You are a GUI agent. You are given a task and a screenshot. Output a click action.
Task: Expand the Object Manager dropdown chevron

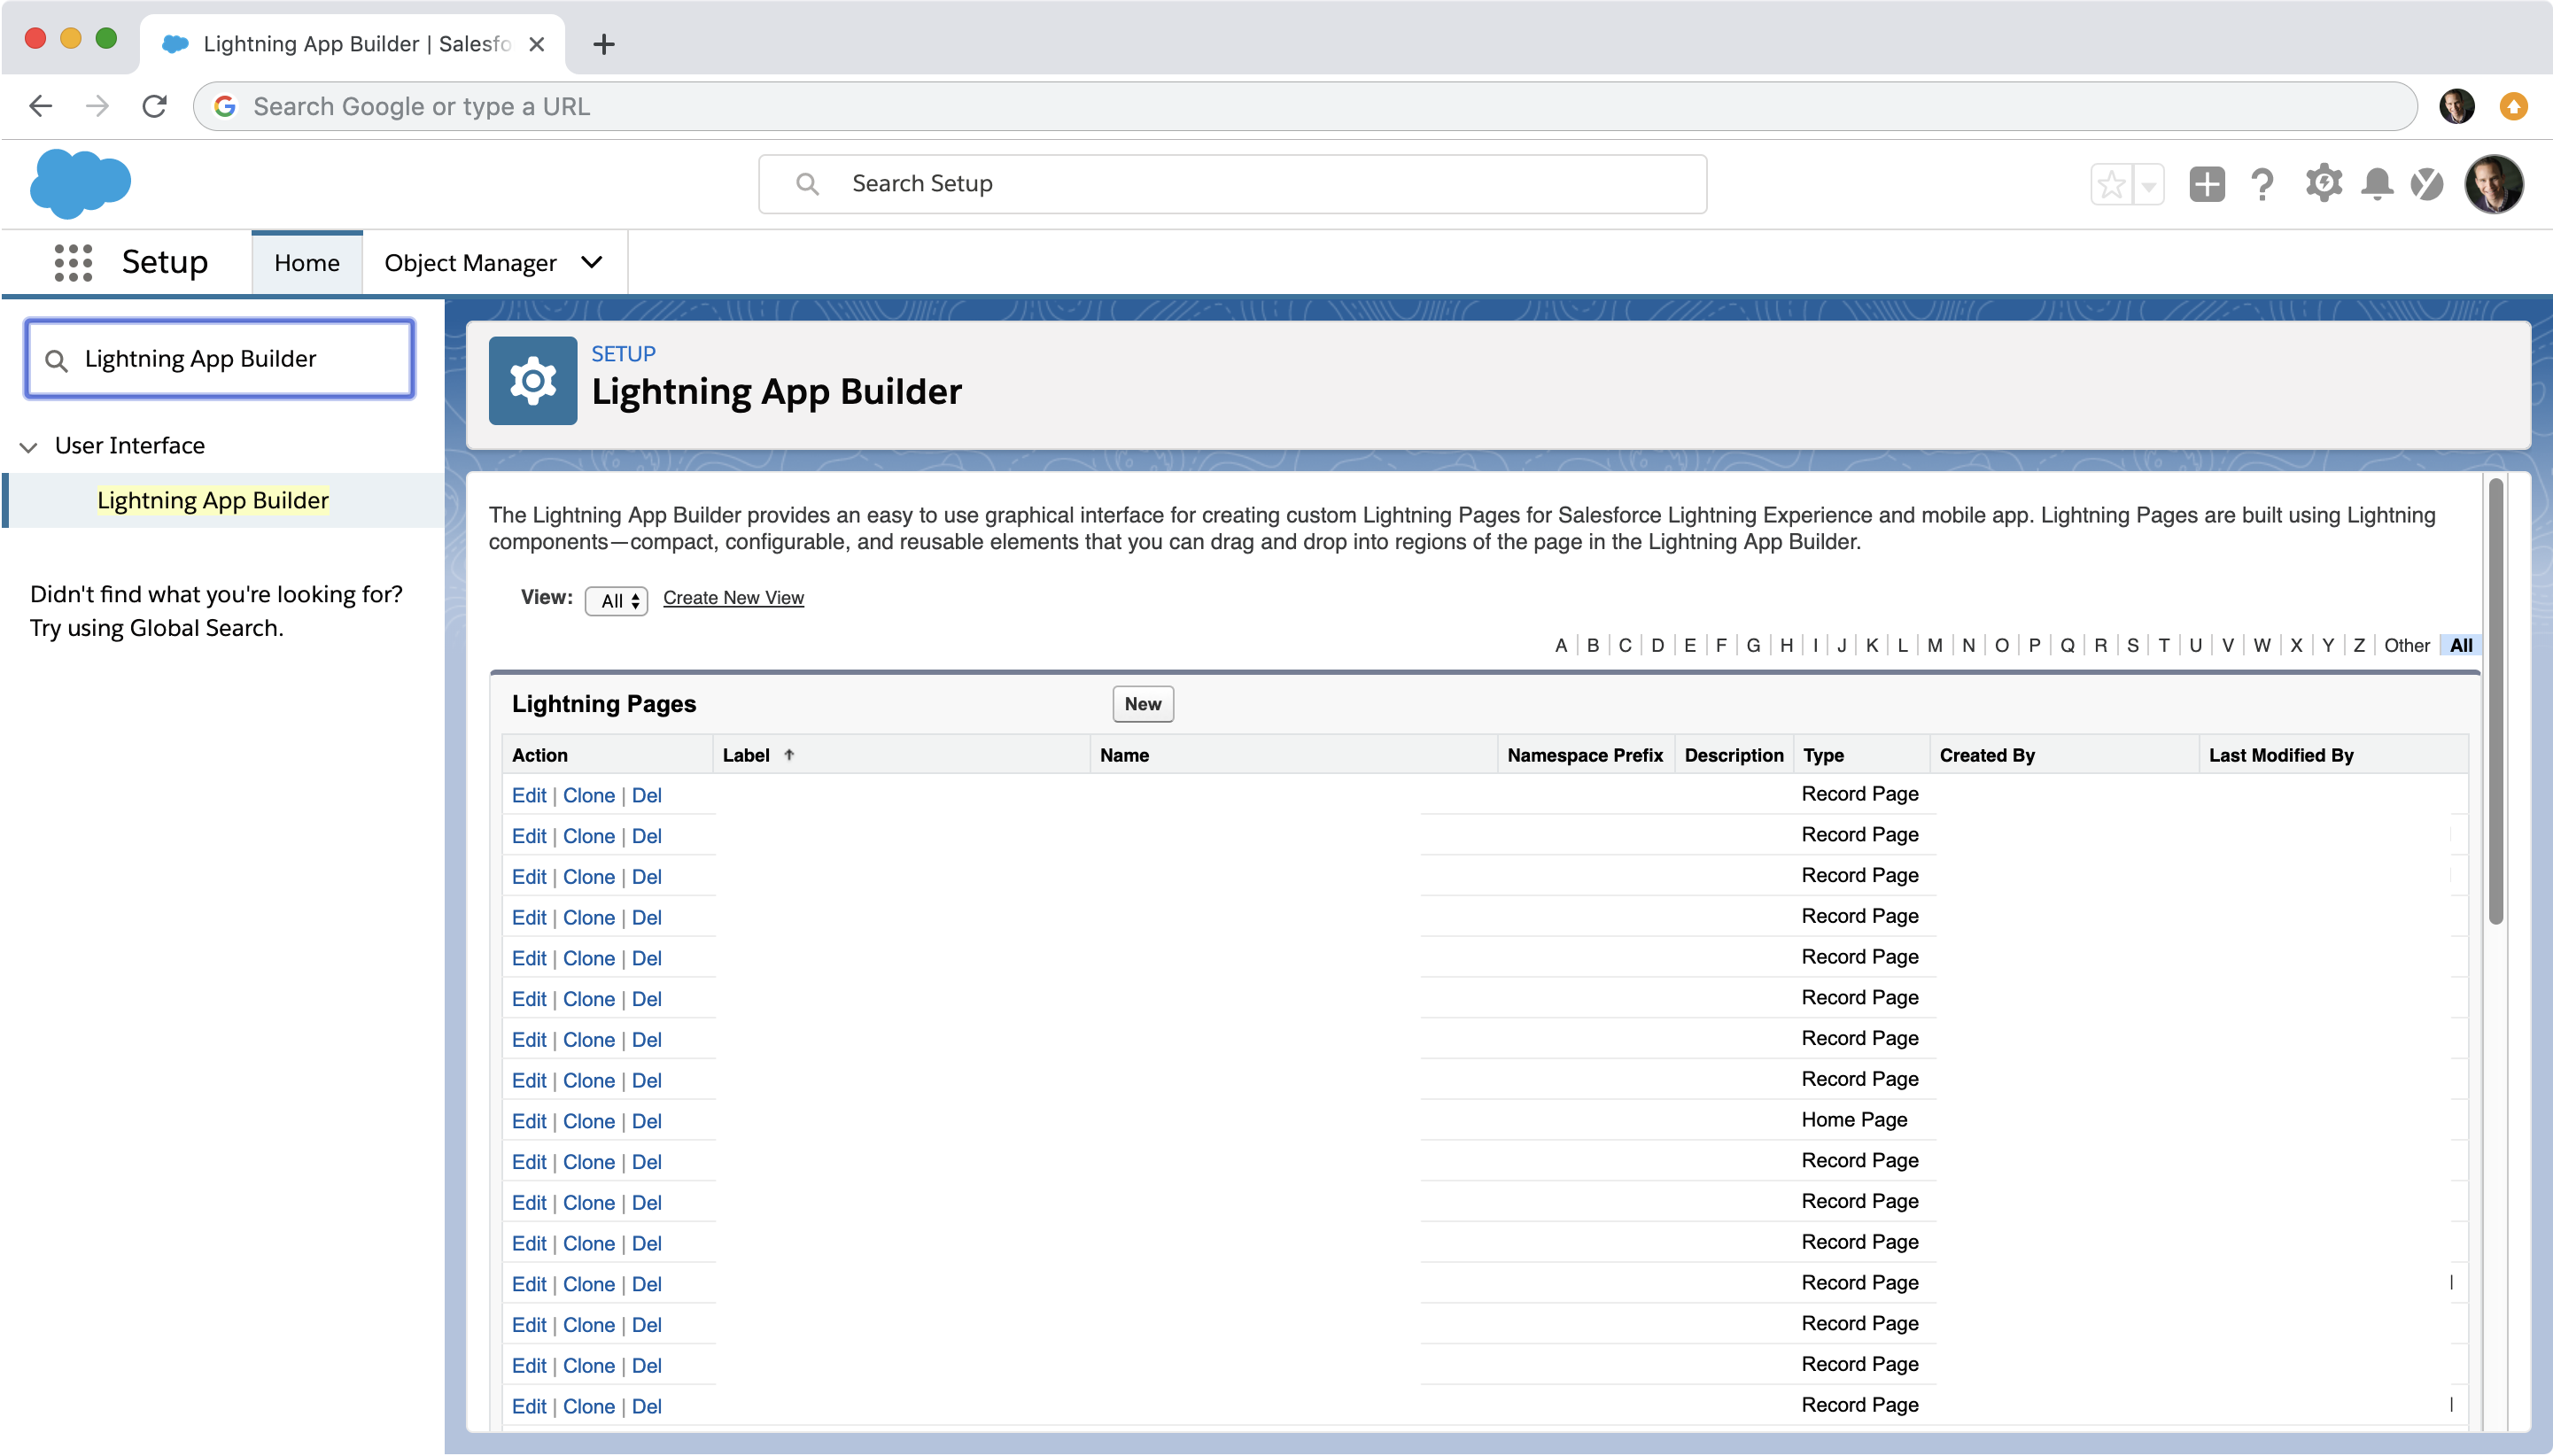pyautogui.click(x=592, y=263)
